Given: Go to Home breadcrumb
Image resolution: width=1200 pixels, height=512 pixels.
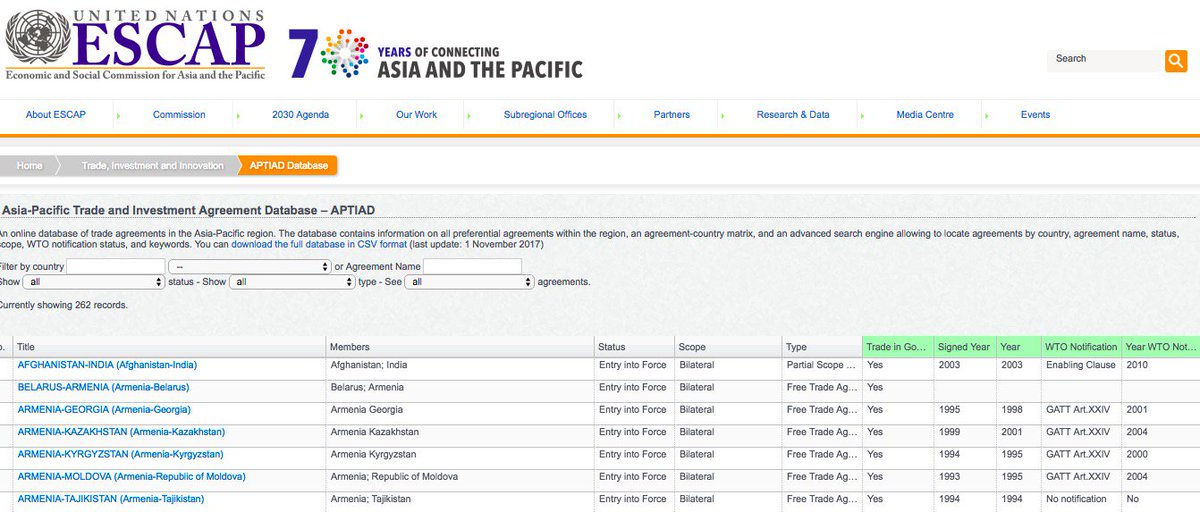Looking at the screenshot, I should pyautogui.click(x=29, y=166).
